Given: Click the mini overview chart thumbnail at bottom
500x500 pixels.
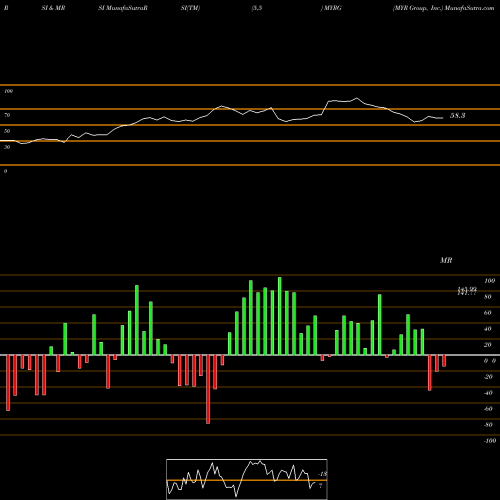Looking at the screenshot, I should (247, 479).
